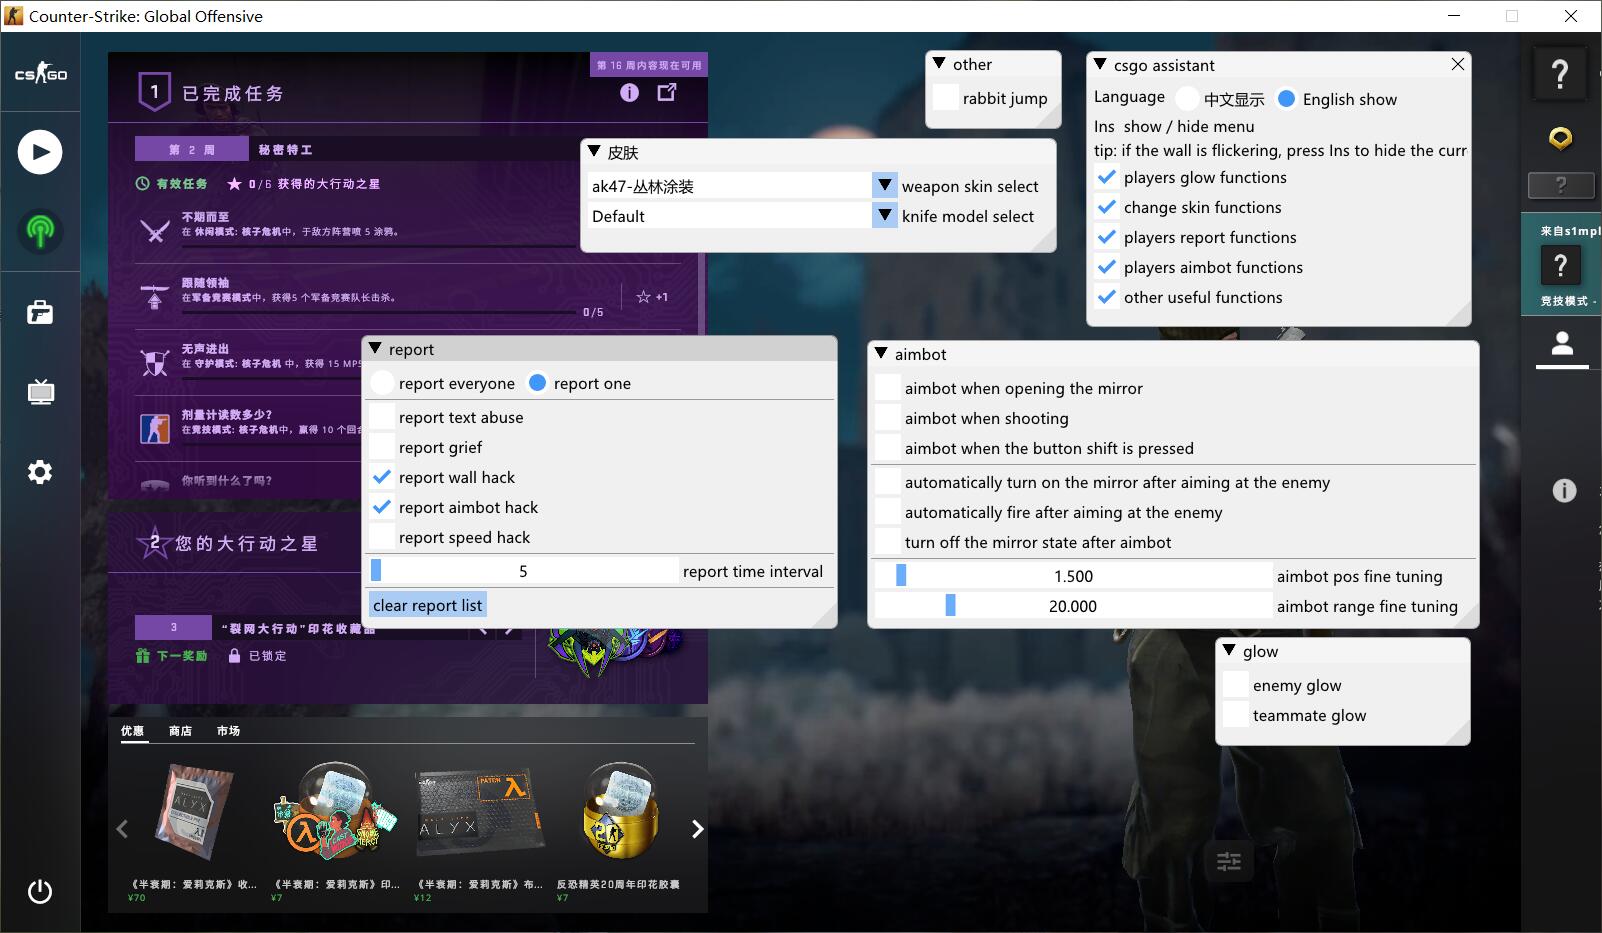Viewport: 1602px width, 933px height.
Task: Open the inventory briefcase icon
Action: [40, 312]
